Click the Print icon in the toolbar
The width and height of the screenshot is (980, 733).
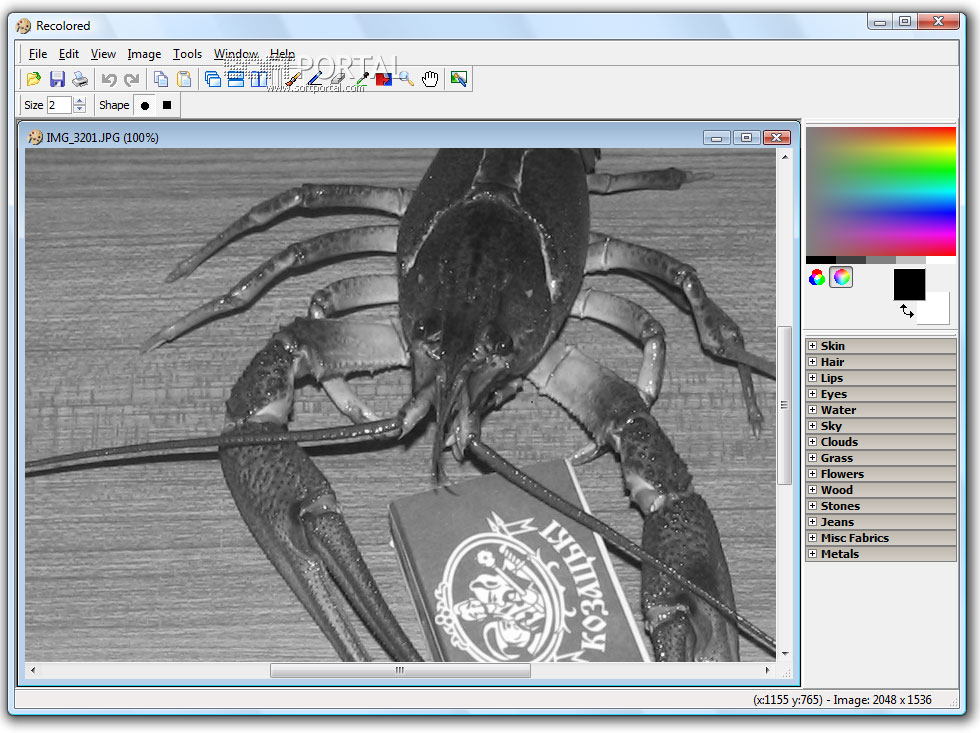[x=80, y=79]
